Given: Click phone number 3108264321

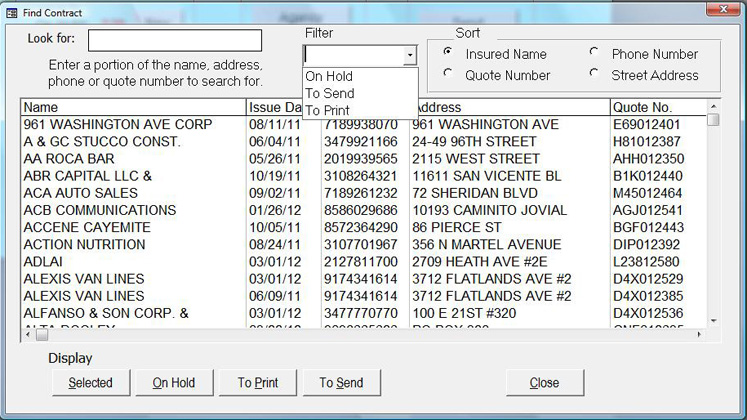Looking at the screenshot, I should pos(361,176).
